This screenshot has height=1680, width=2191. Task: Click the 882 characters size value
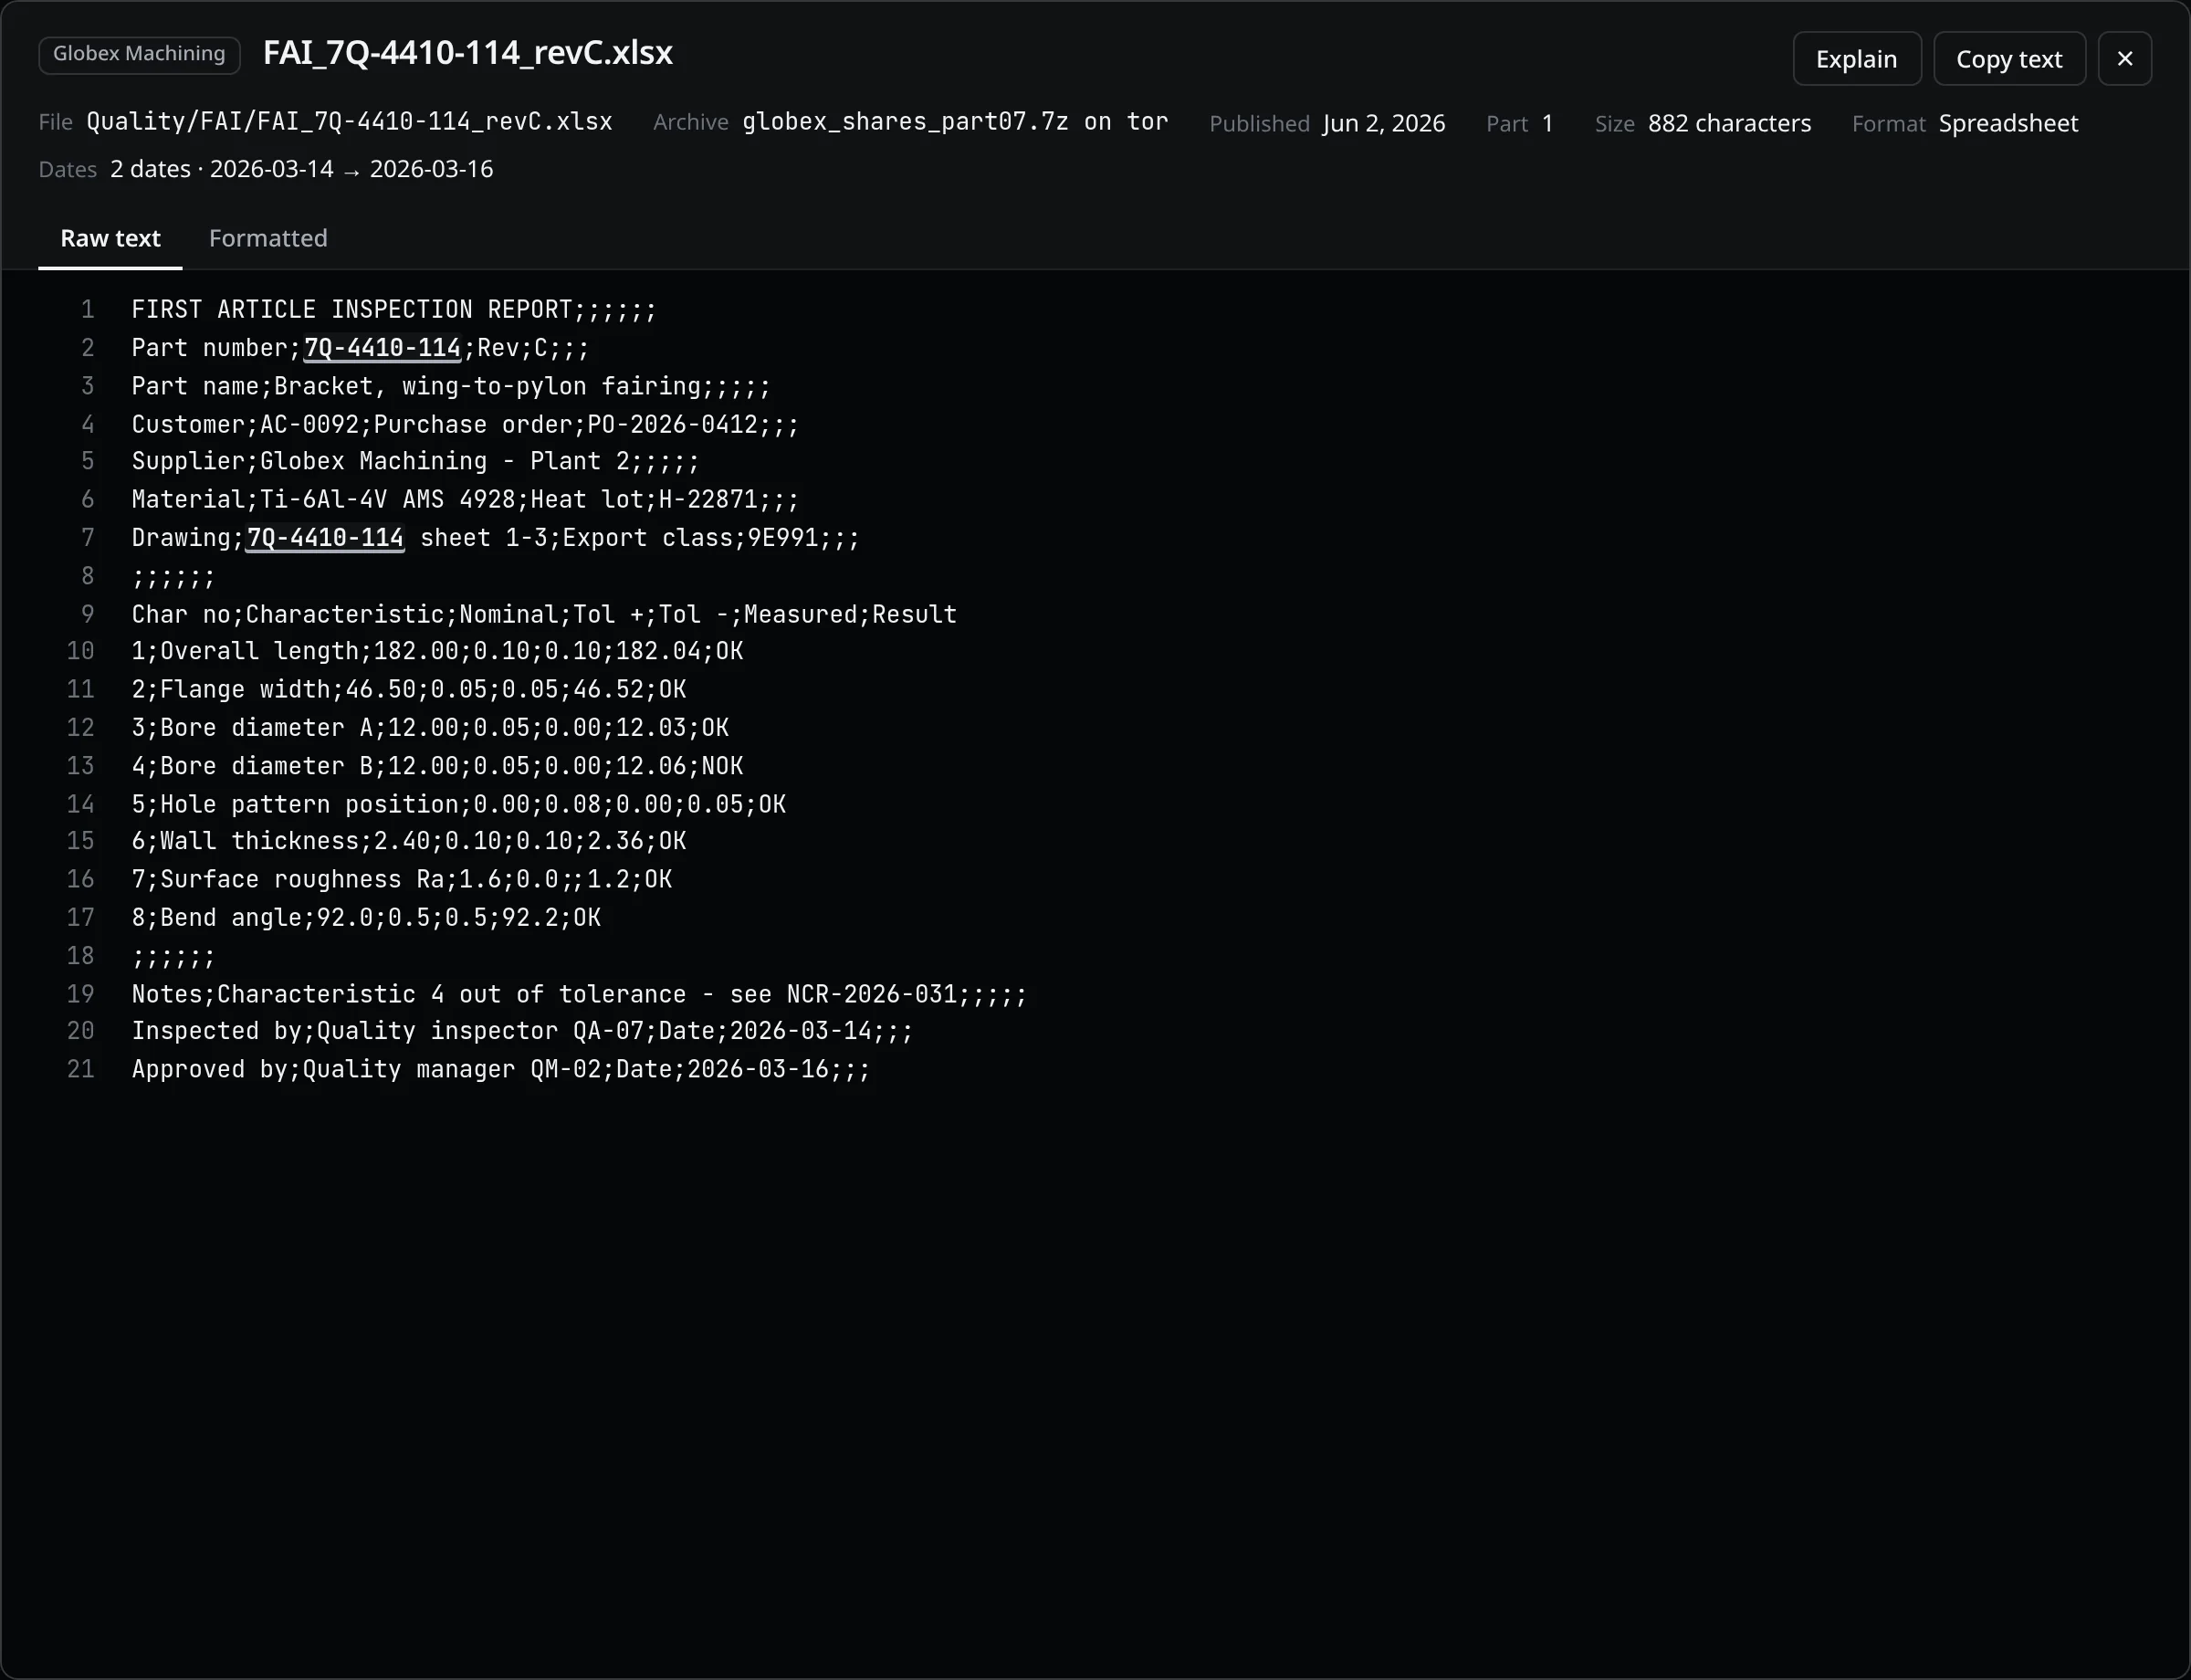[x=1729, y=123]
